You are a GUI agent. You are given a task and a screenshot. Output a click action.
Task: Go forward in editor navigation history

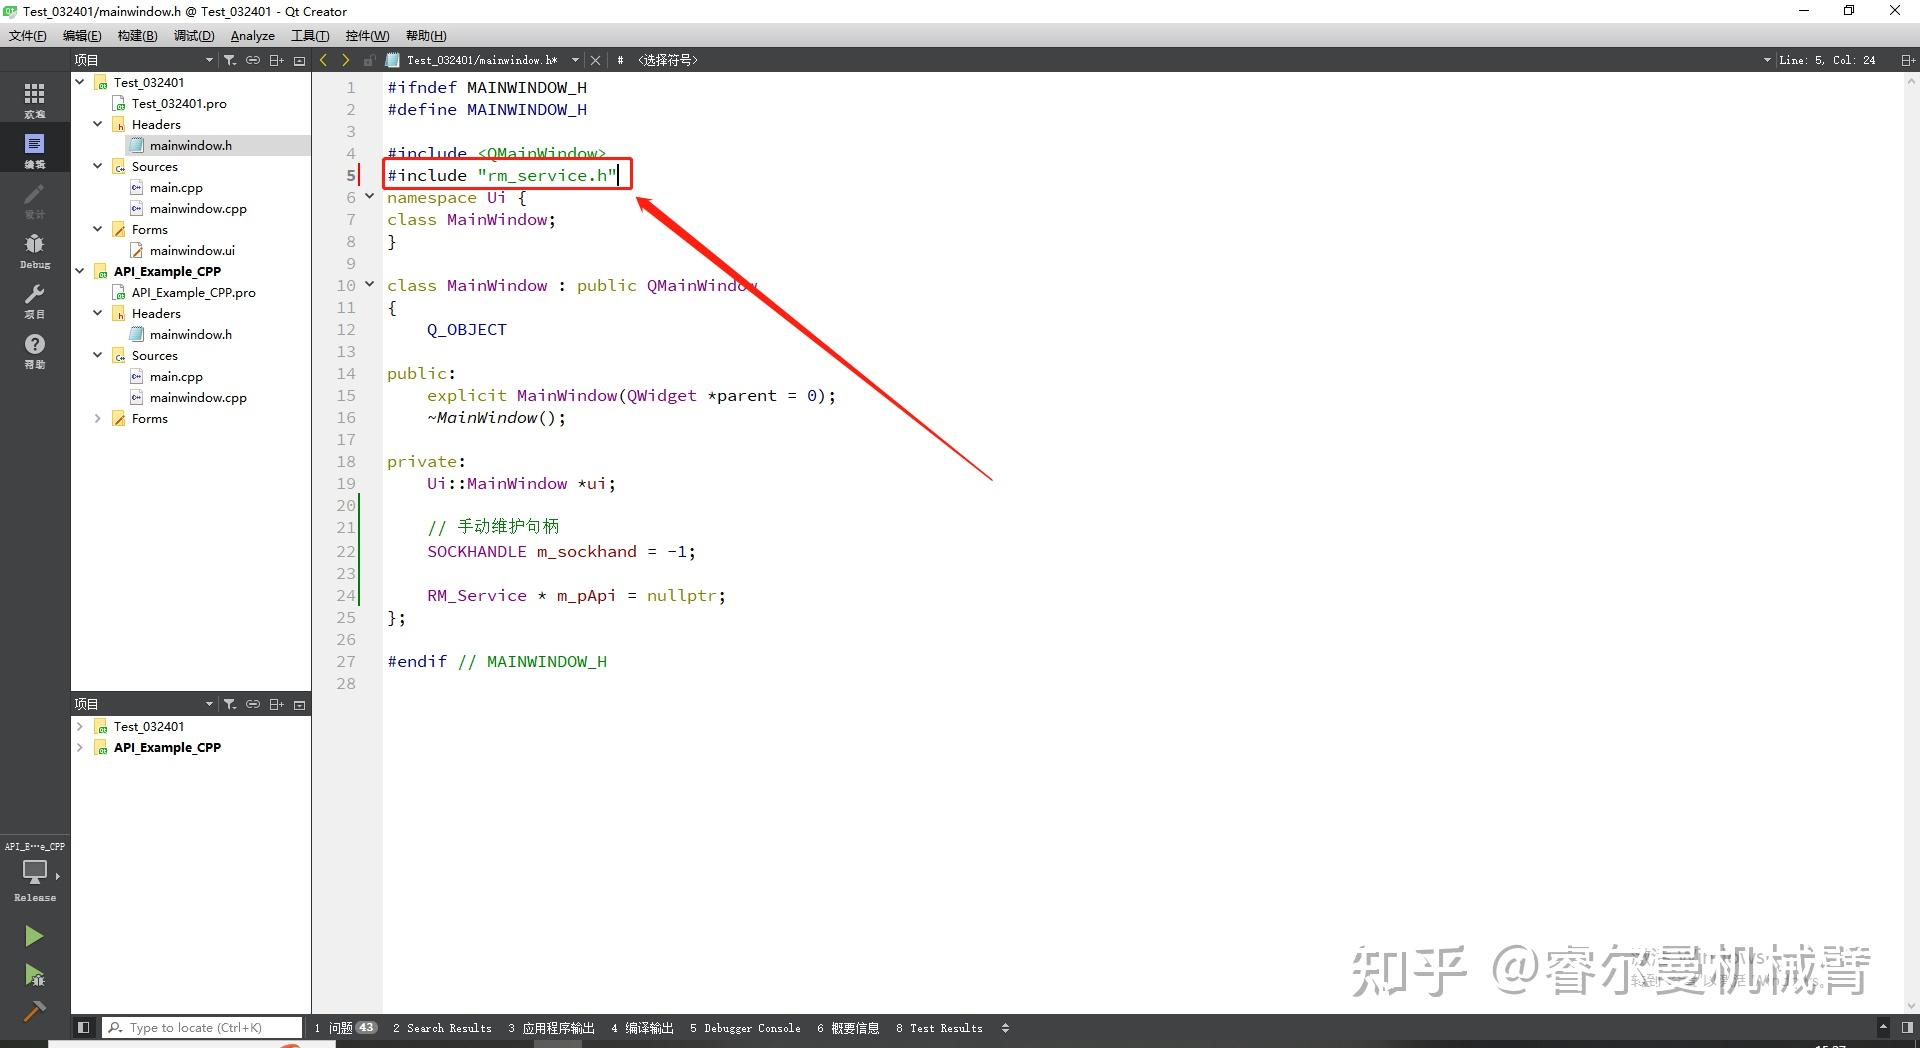(x=346, y=60)
